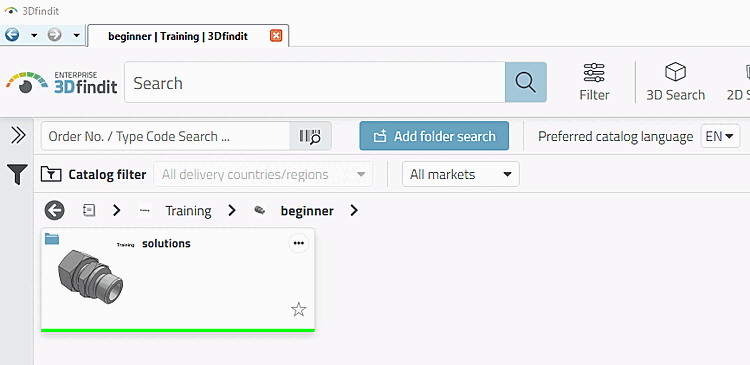This screenshot has width=750, height=365.
Task: Click the catalog root breadcrumb icon
Action: coord(89,210)
